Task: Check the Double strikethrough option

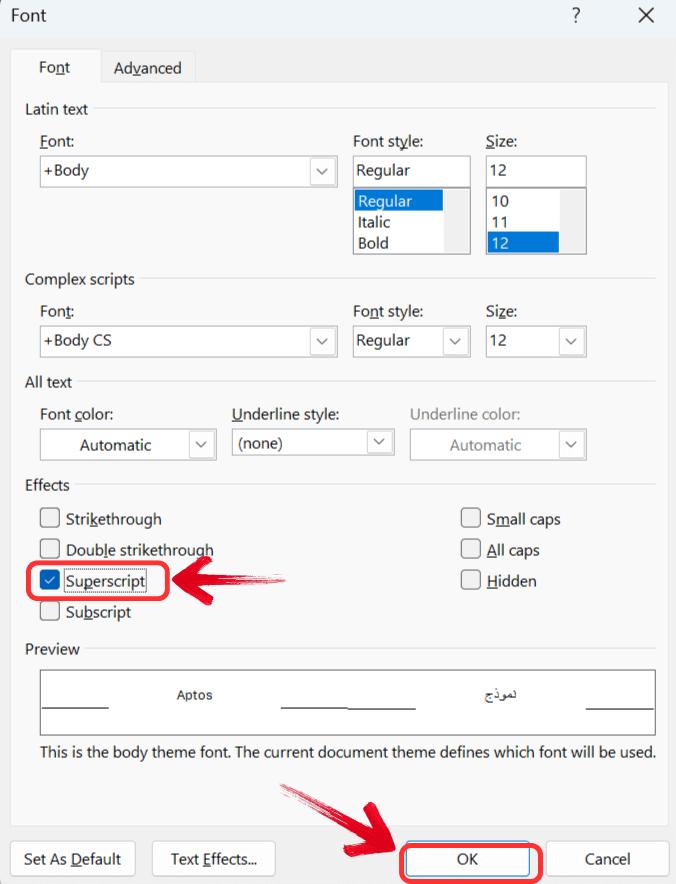Action: [x=49, y=549]
